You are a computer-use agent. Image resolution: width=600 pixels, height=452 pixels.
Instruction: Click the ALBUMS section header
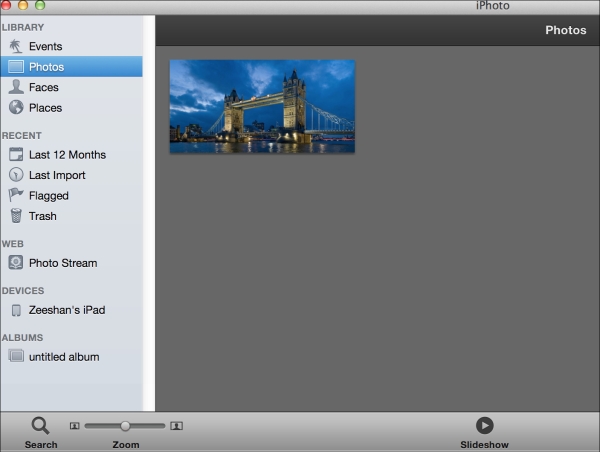pos(22,338)
